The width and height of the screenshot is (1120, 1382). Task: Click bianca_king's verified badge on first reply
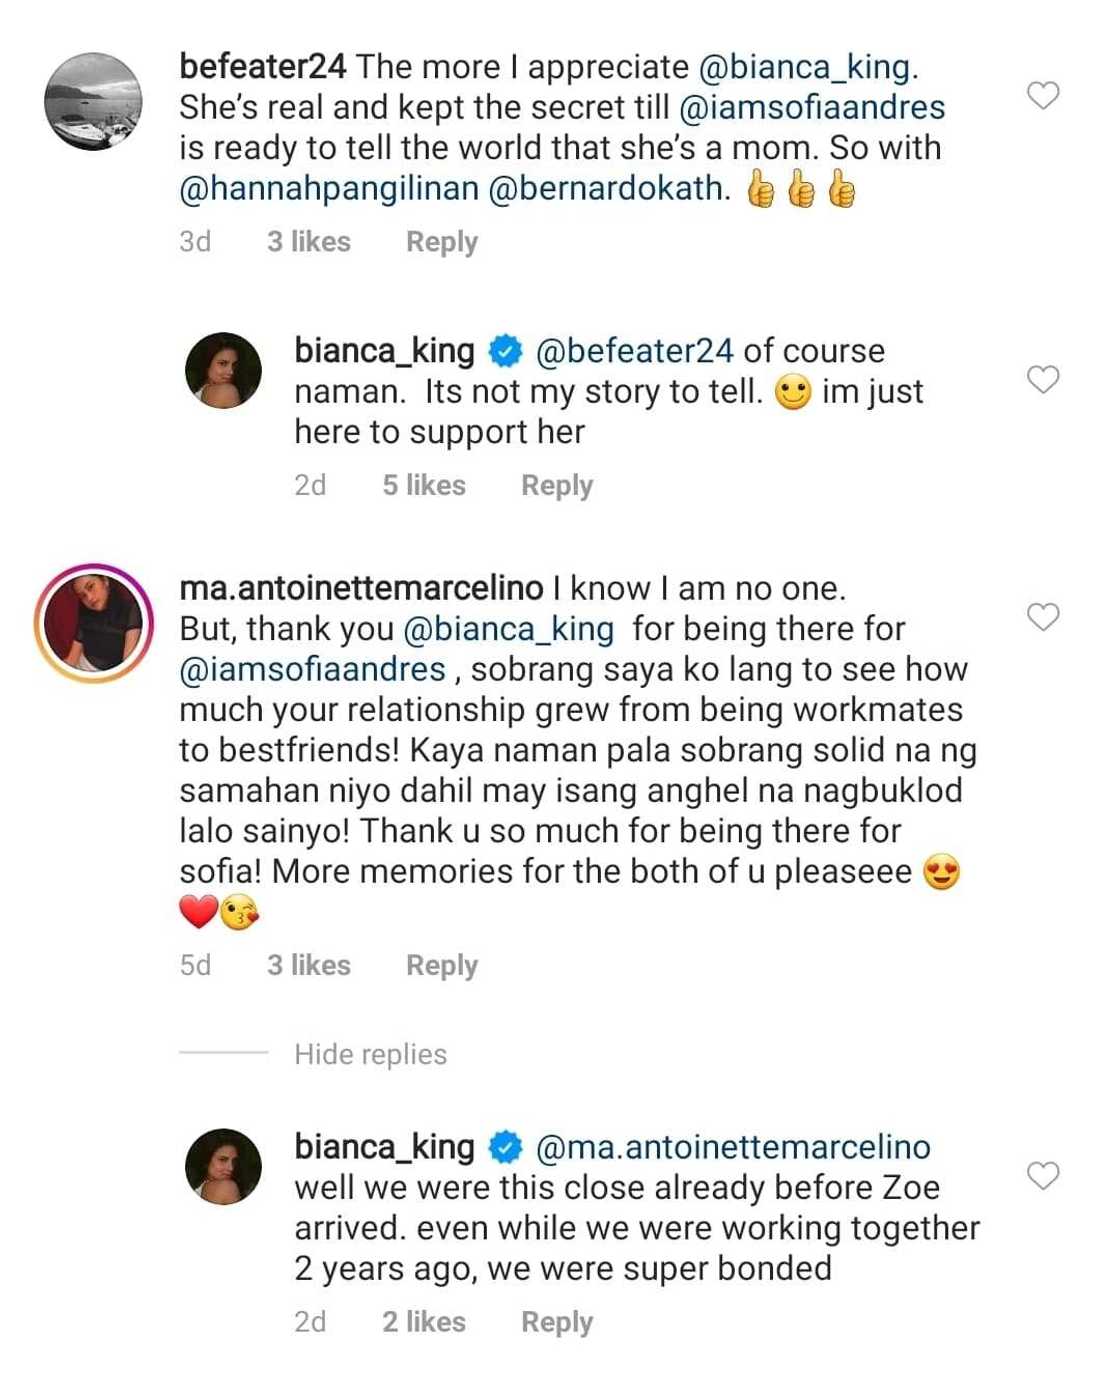pyautogui.click(x=504, y=350)
